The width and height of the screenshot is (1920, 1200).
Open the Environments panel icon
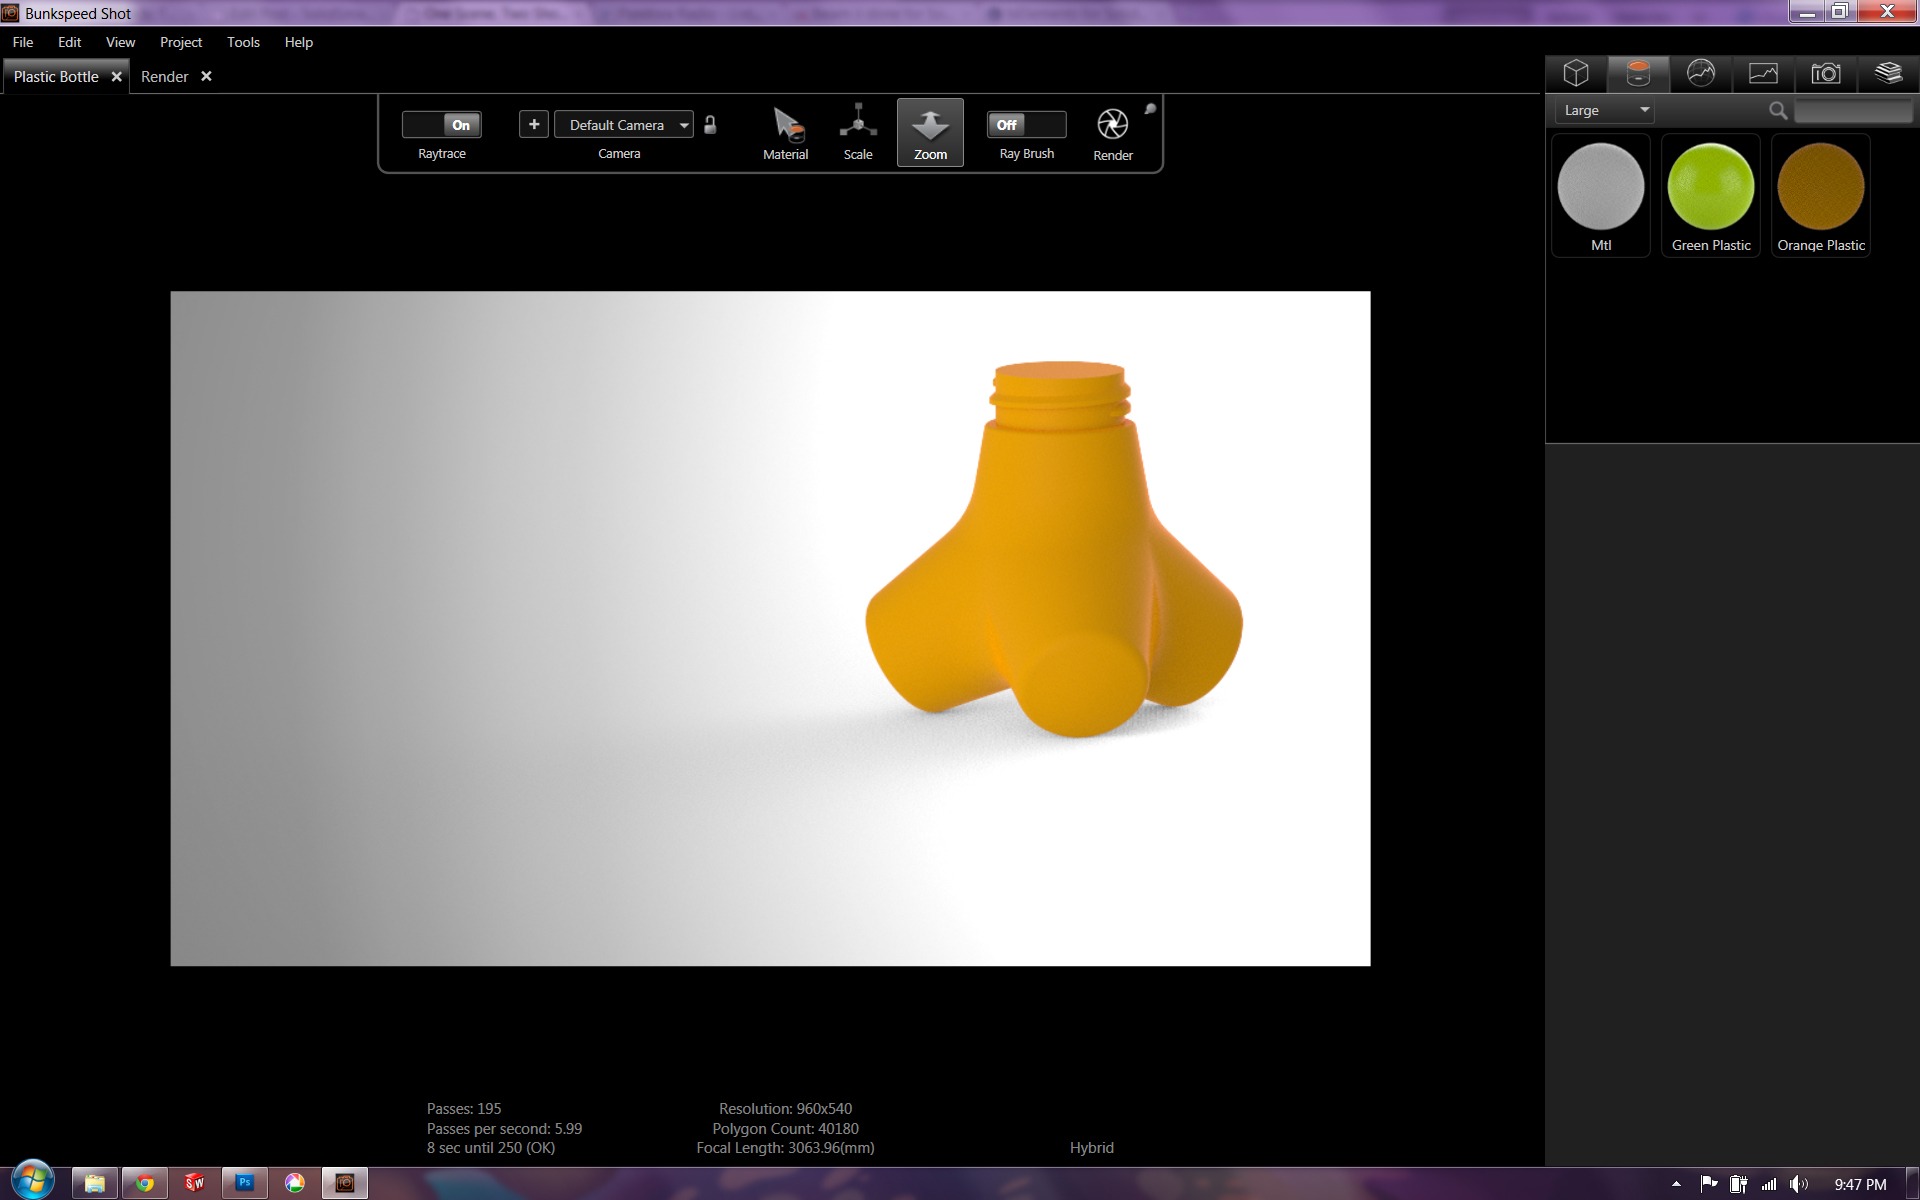(1700, 73)
